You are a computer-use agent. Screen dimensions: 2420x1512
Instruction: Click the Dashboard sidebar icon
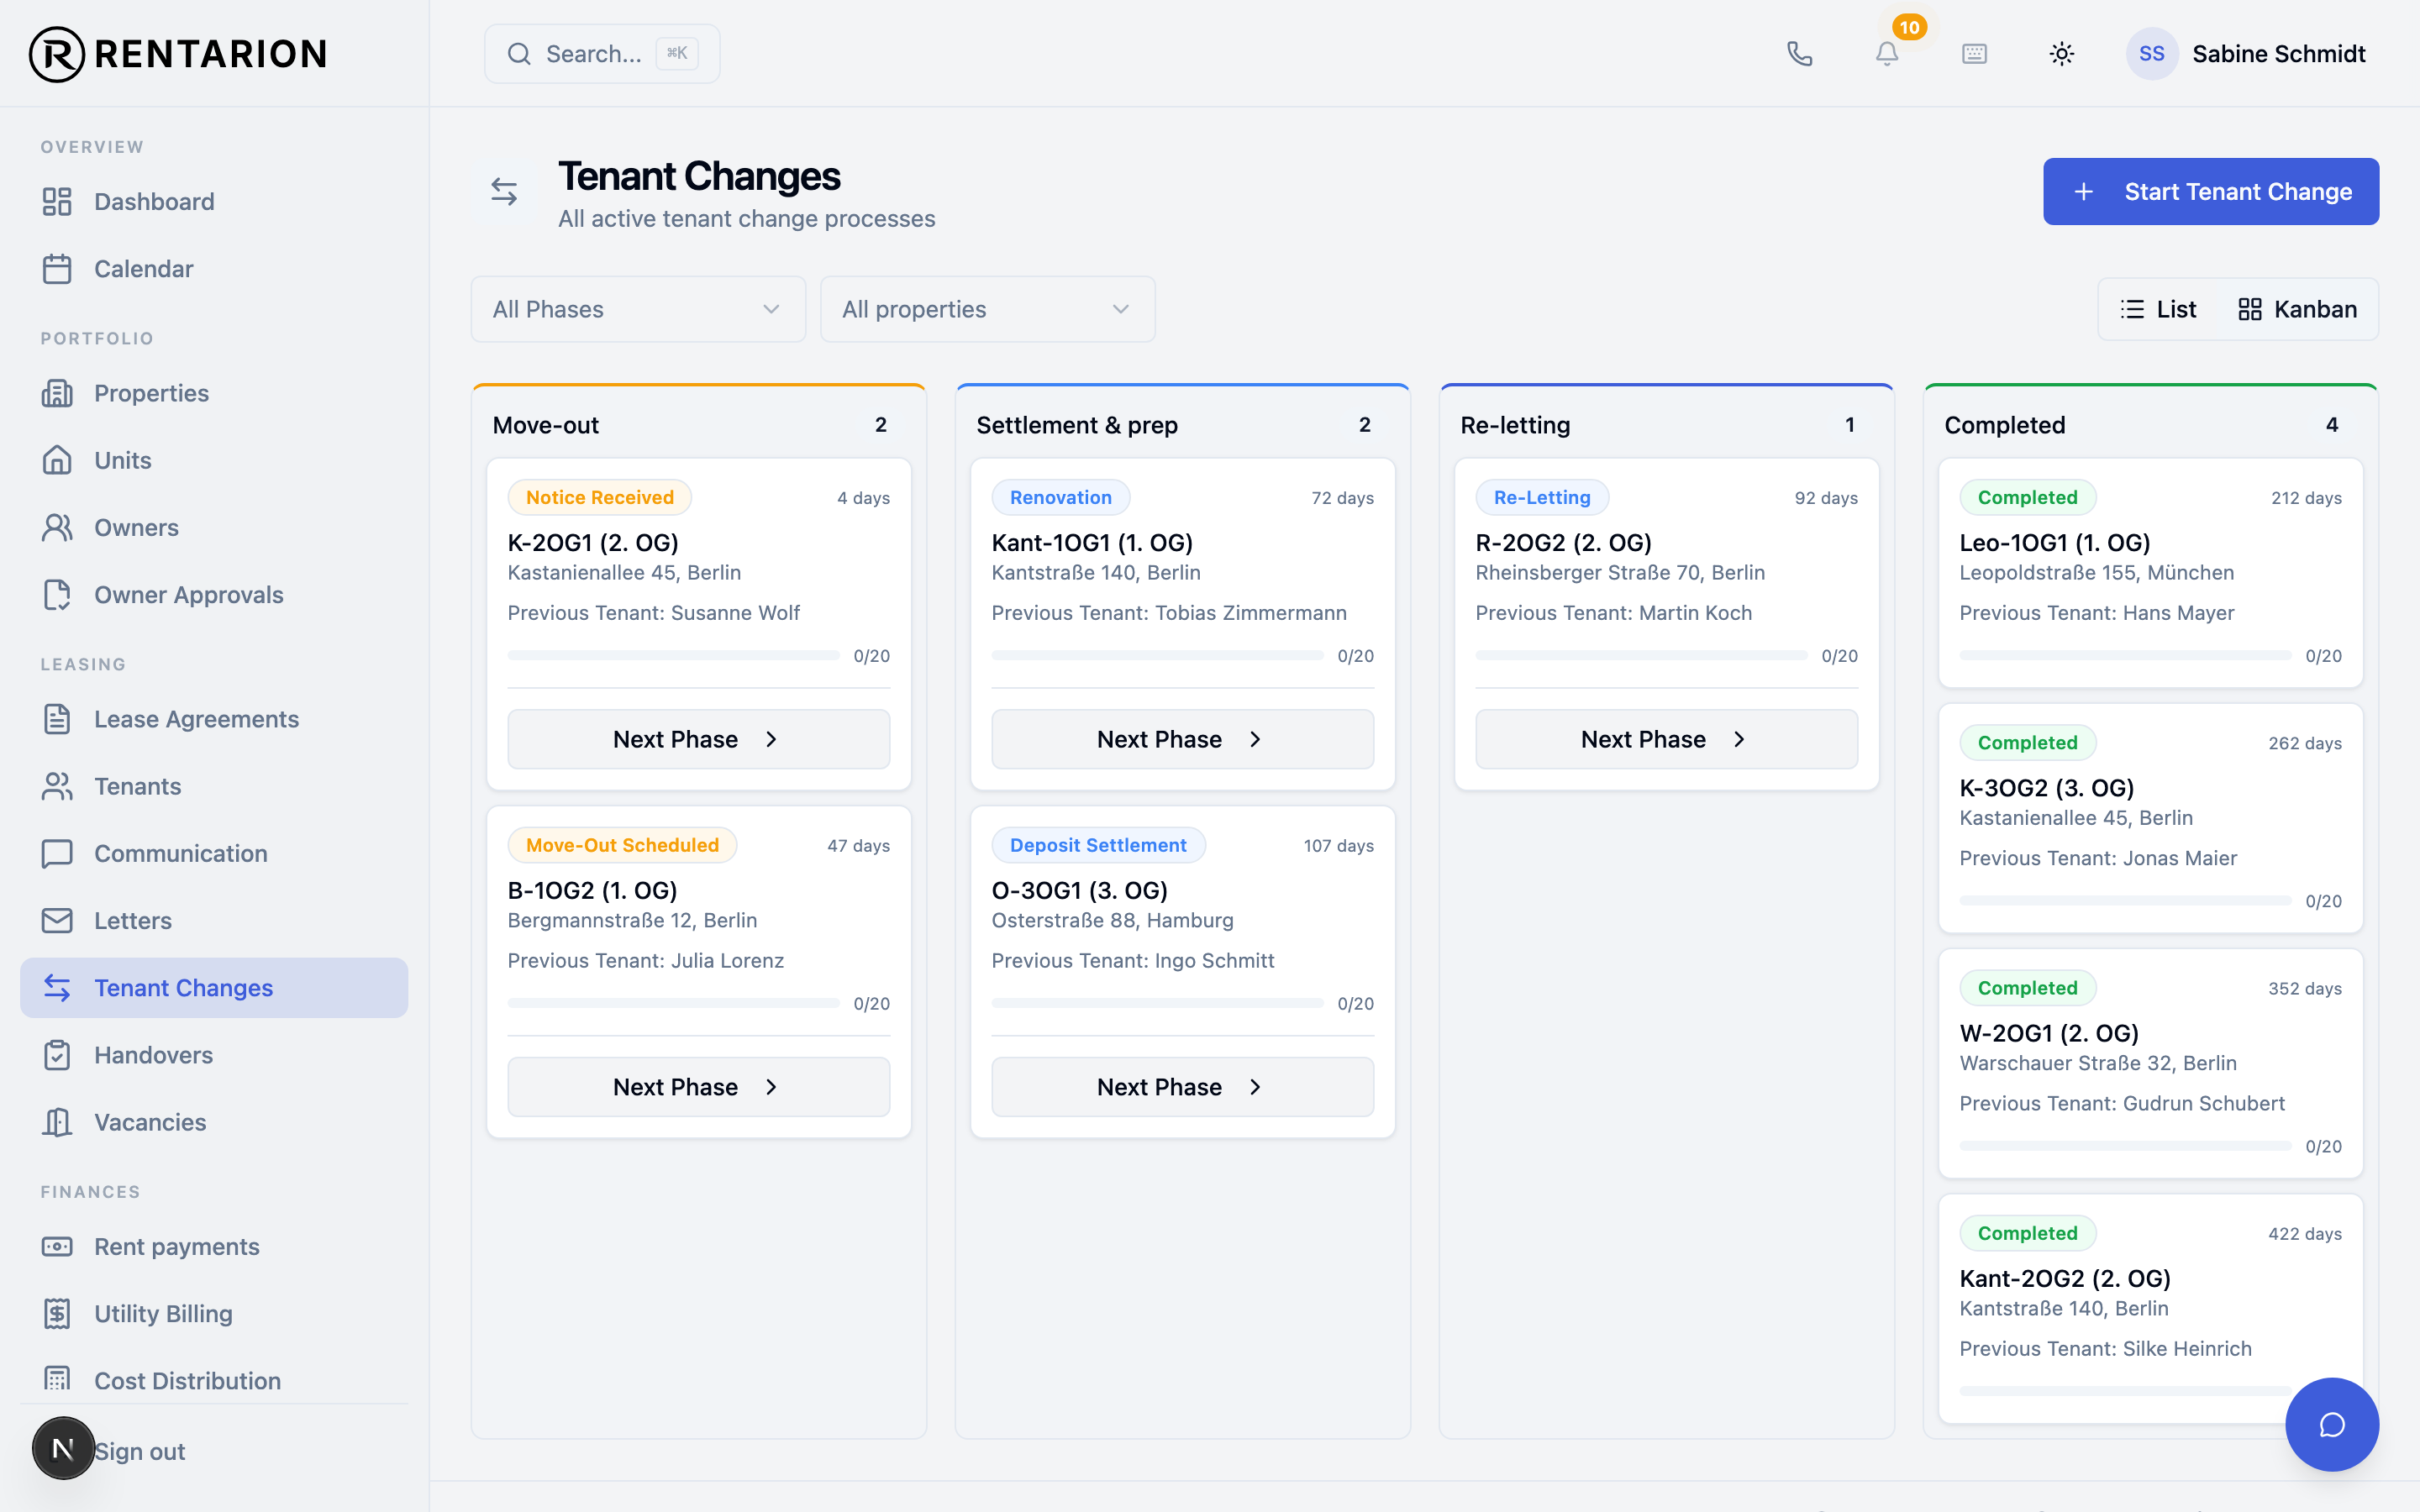tap(57, 201)
